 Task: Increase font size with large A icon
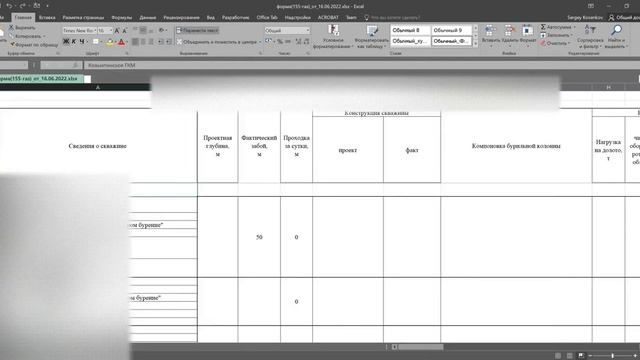(x=117, y=31)
